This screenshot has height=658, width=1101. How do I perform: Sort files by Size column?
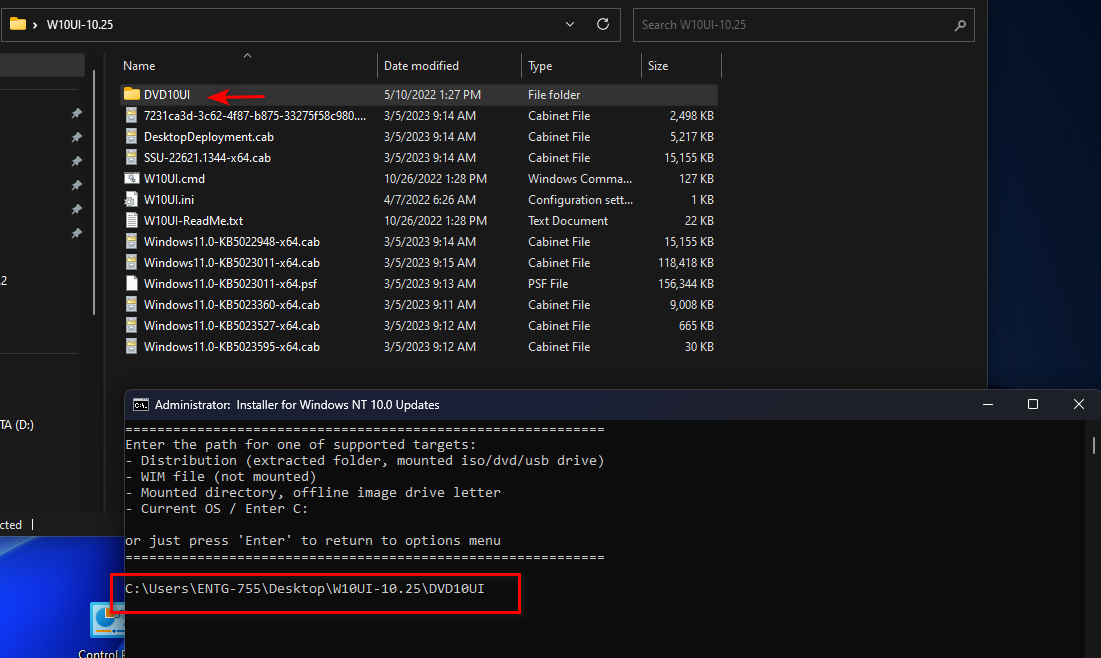click(x=658, y=66)
